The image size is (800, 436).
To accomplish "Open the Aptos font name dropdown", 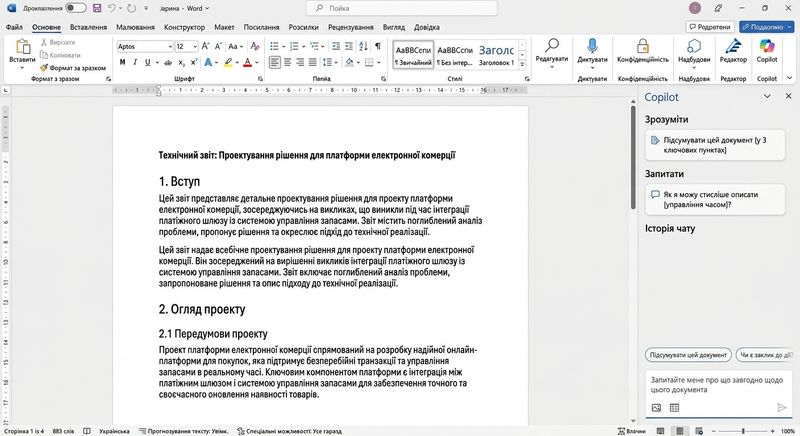I will 170,46.
